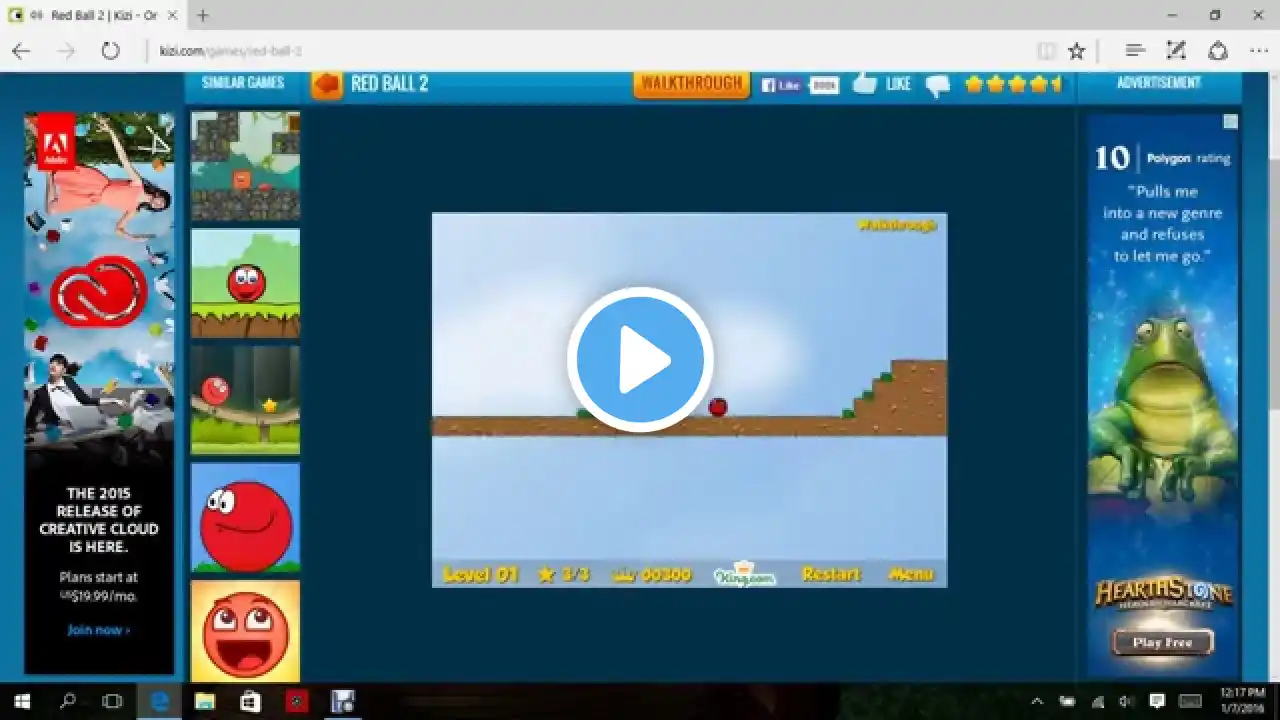
Task: Refresh the page in the browser
Action: tap(110, 51)
